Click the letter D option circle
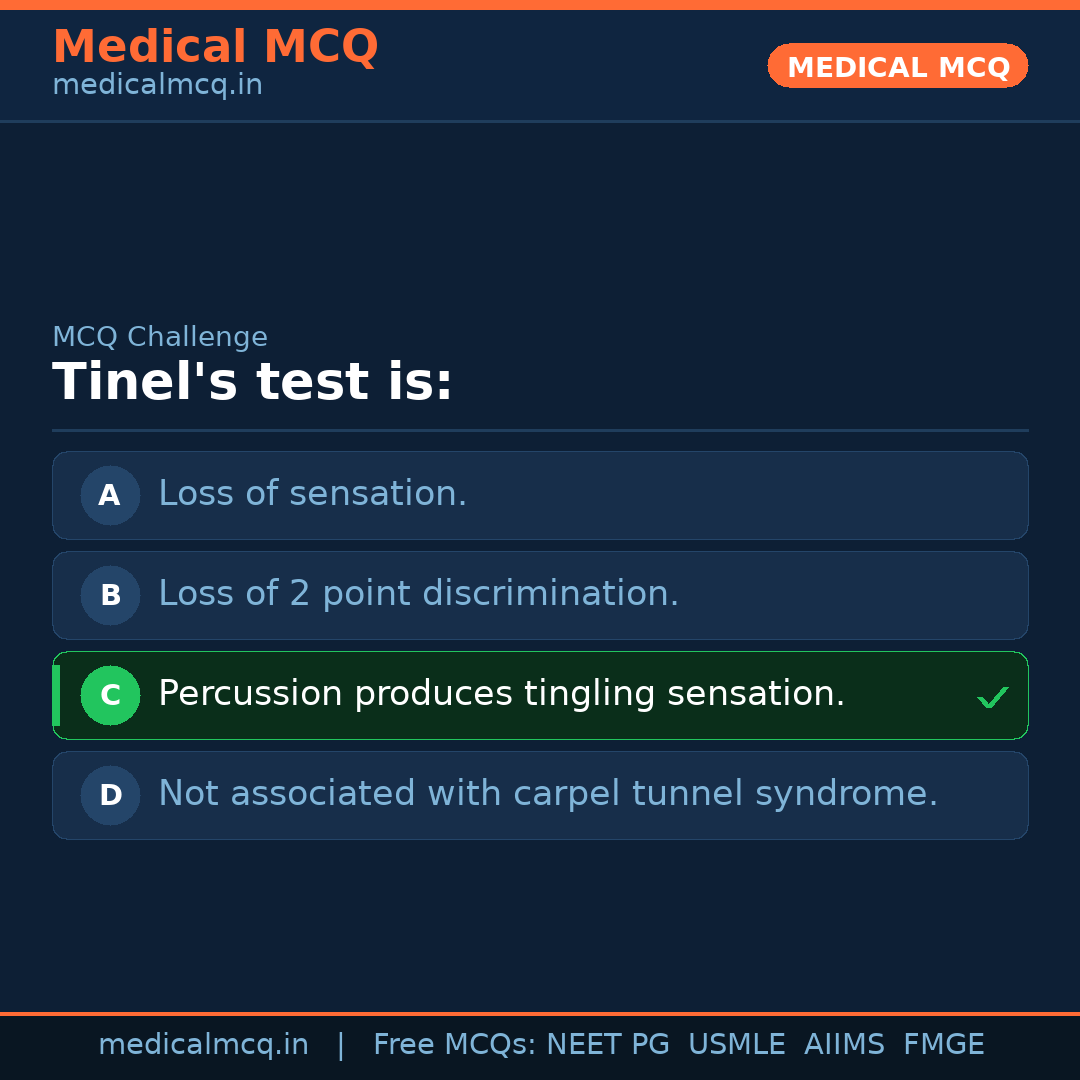Image resolution: width=1080 pixels, height=1080 pixels. coord(110,795)
